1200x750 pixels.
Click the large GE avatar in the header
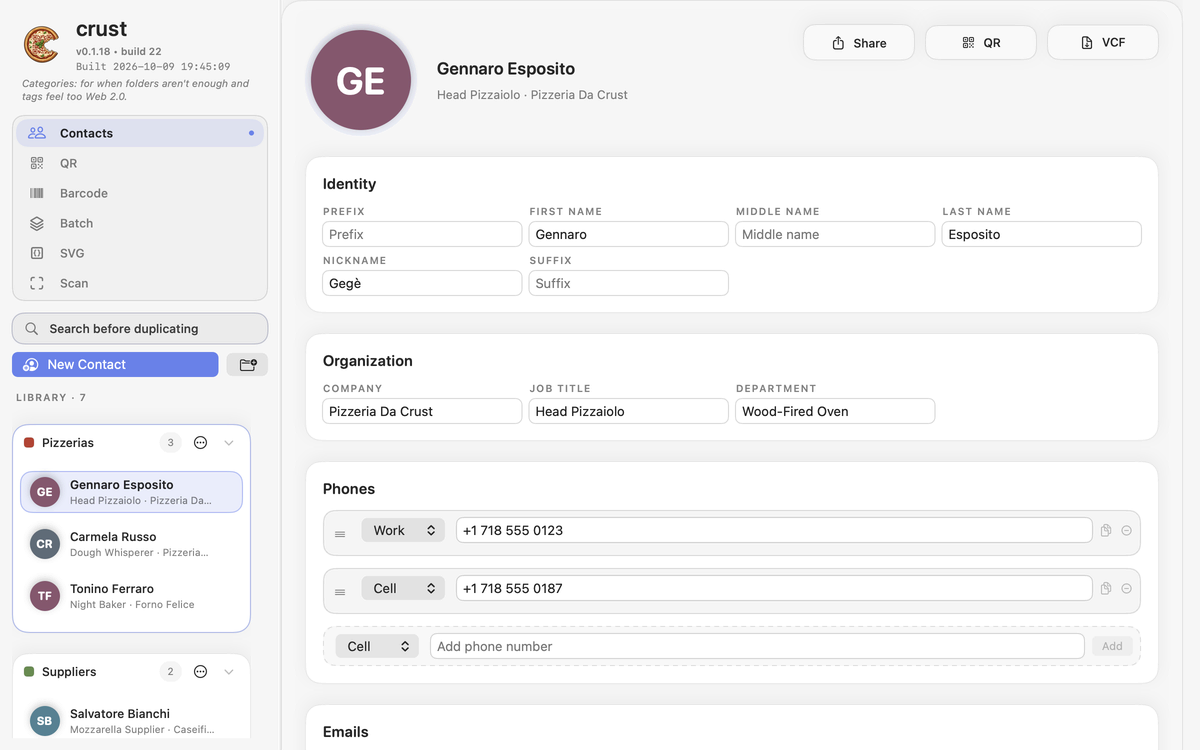[x=361, y=81]
